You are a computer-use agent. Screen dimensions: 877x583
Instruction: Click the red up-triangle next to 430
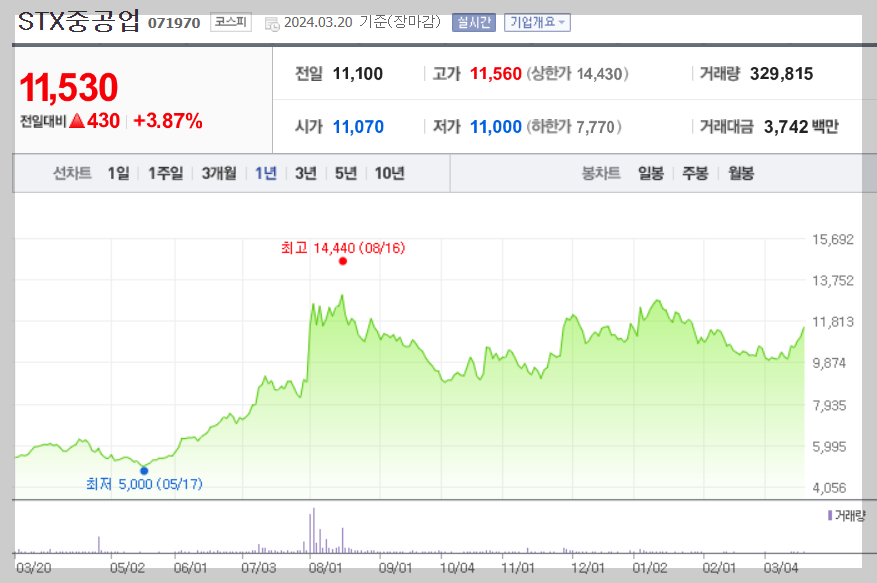point(77,121)
